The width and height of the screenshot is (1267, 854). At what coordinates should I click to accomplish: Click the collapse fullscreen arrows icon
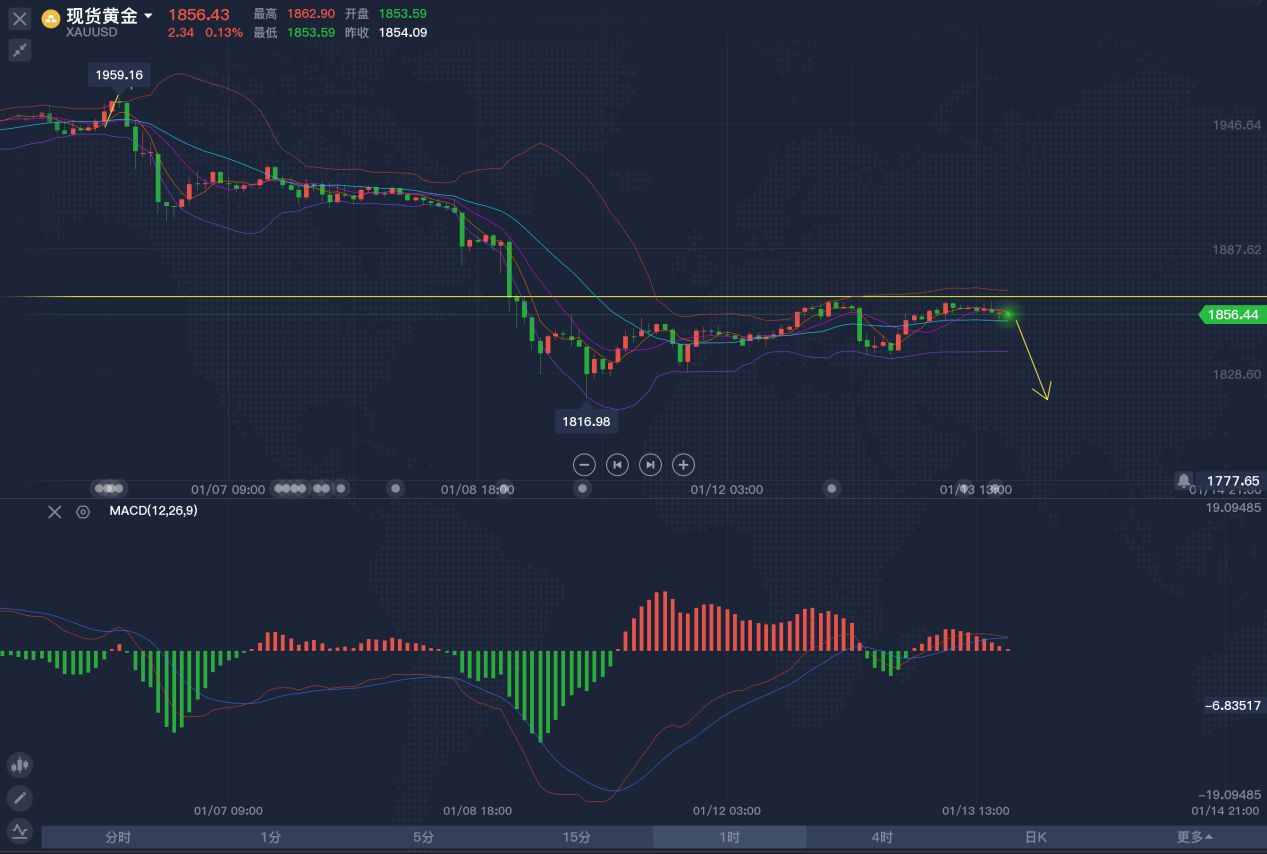[x=20, y=50]
